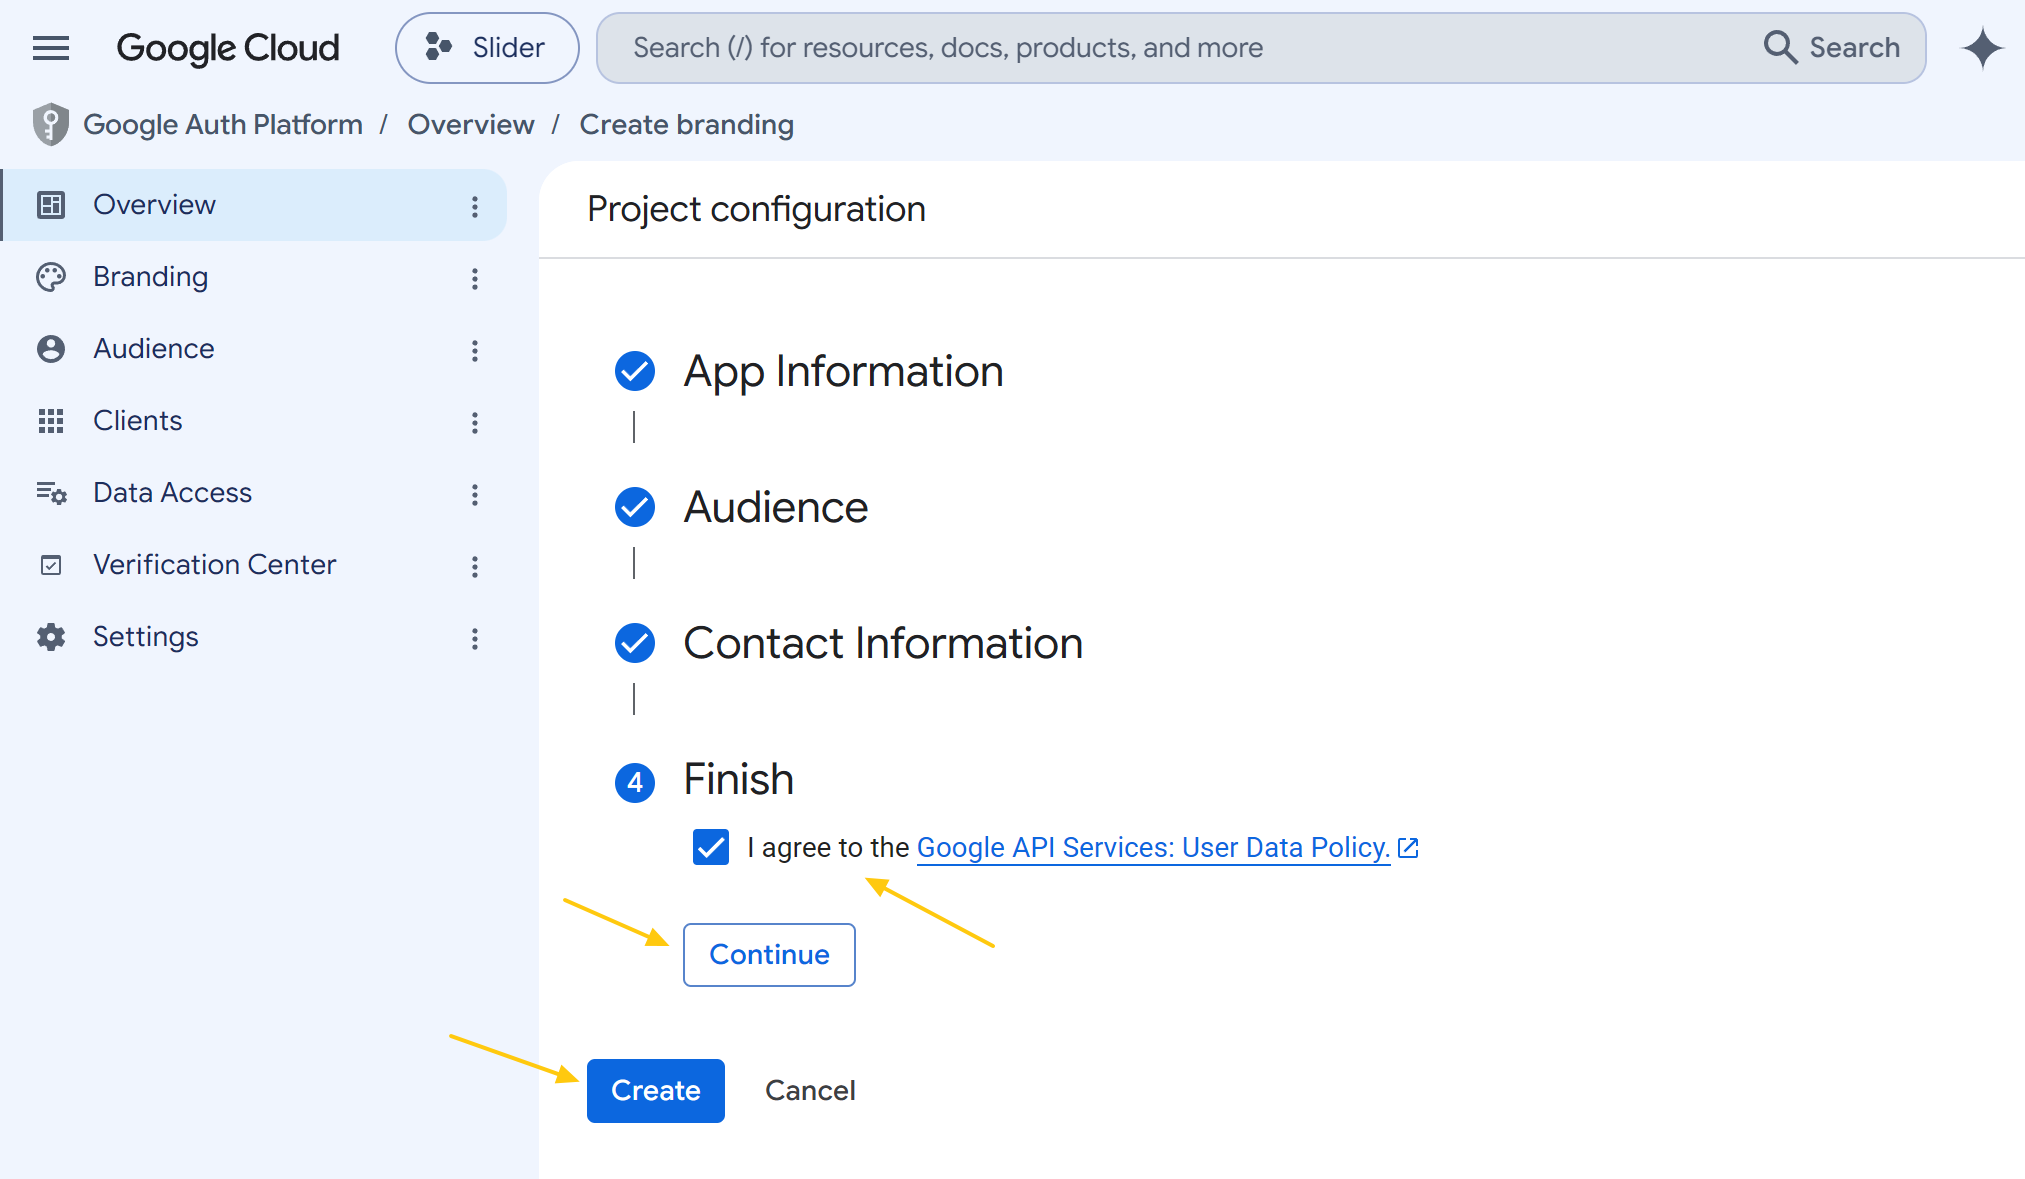This screenshot has height=1179, width=2025.
Task: Open Settings in the sidebar
Action: pos(254,637)
